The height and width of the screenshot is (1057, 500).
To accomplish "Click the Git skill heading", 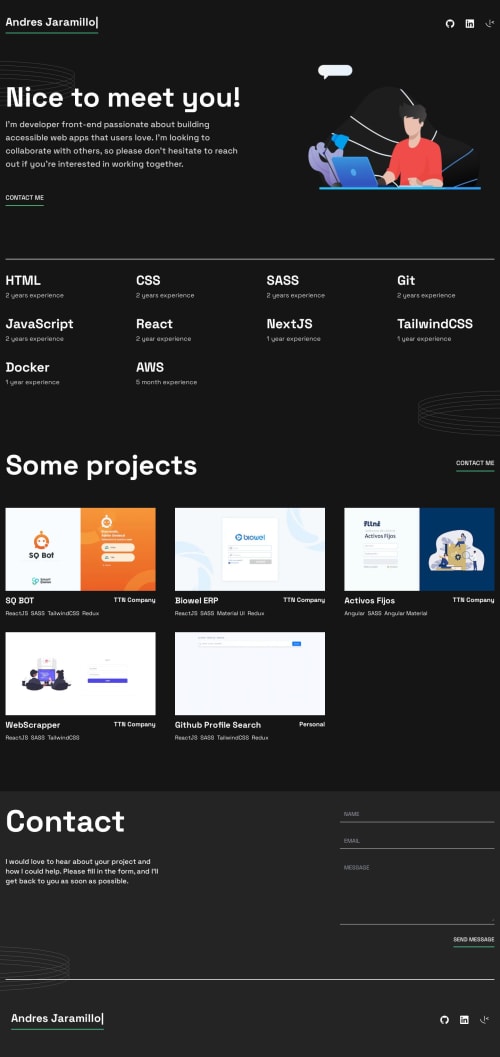I will coord(406,280).
